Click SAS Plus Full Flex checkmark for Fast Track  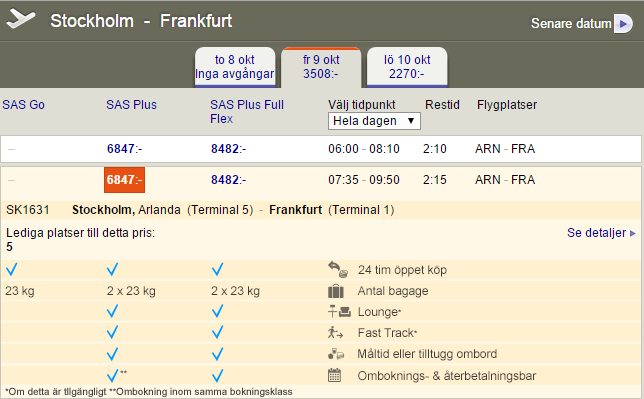click(218, 332)
